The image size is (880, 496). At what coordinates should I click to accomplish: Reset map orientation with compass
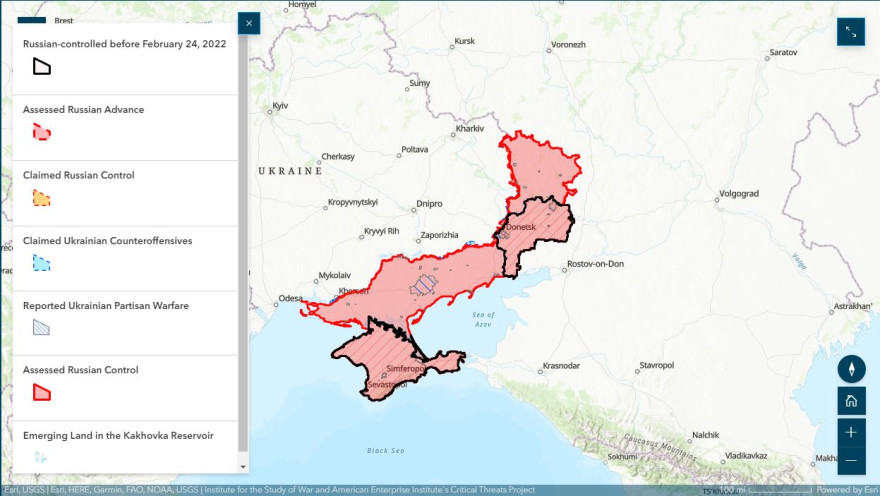click(x=851, y=369)
